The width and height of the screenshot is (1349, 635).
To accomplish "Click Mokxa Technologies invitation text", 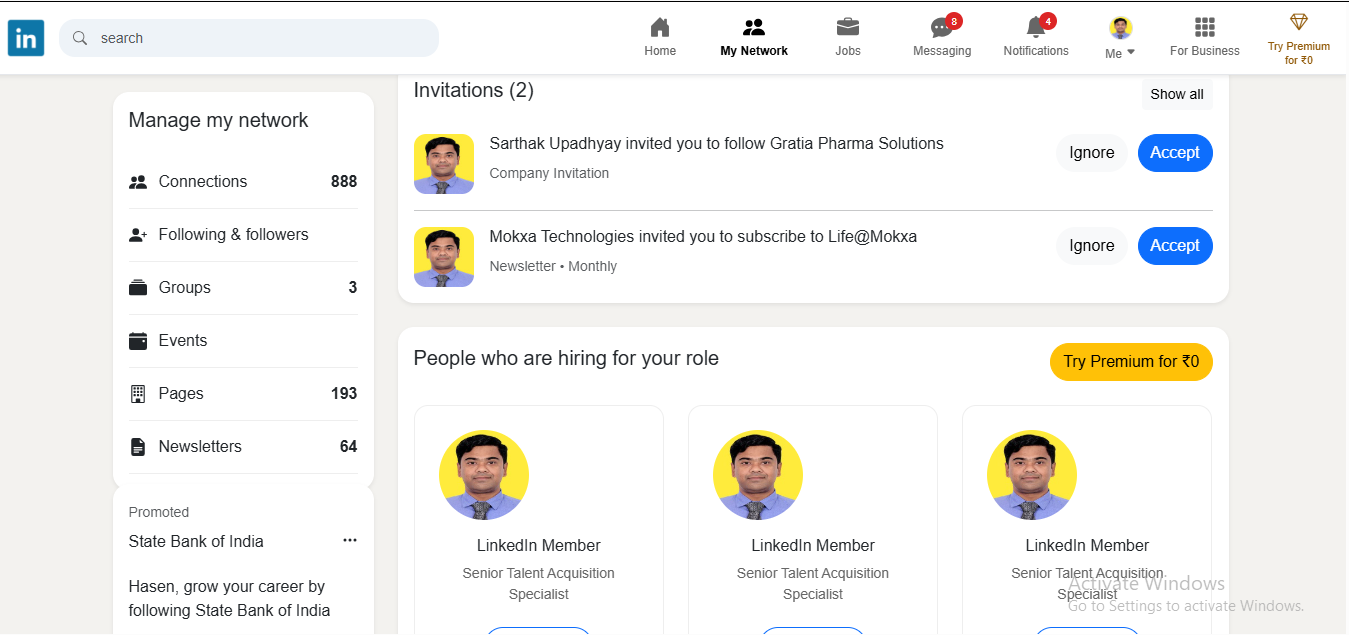I will 703,237.
